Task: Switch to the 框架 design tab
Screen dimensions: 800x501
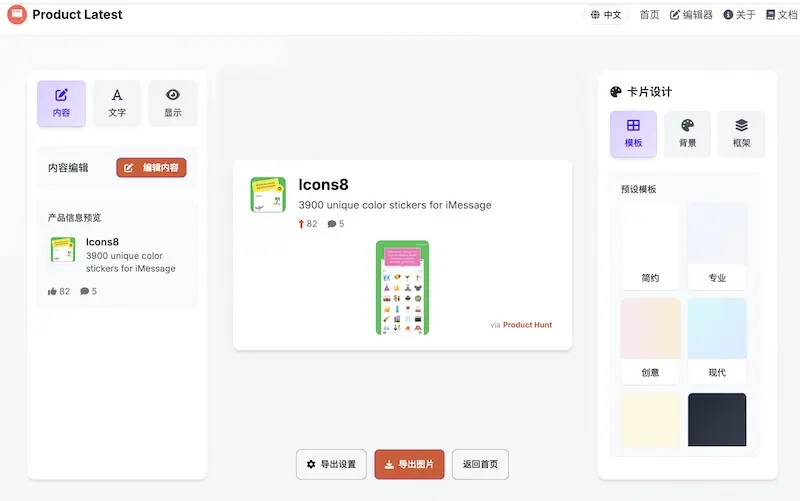Action: coord(741,134)
